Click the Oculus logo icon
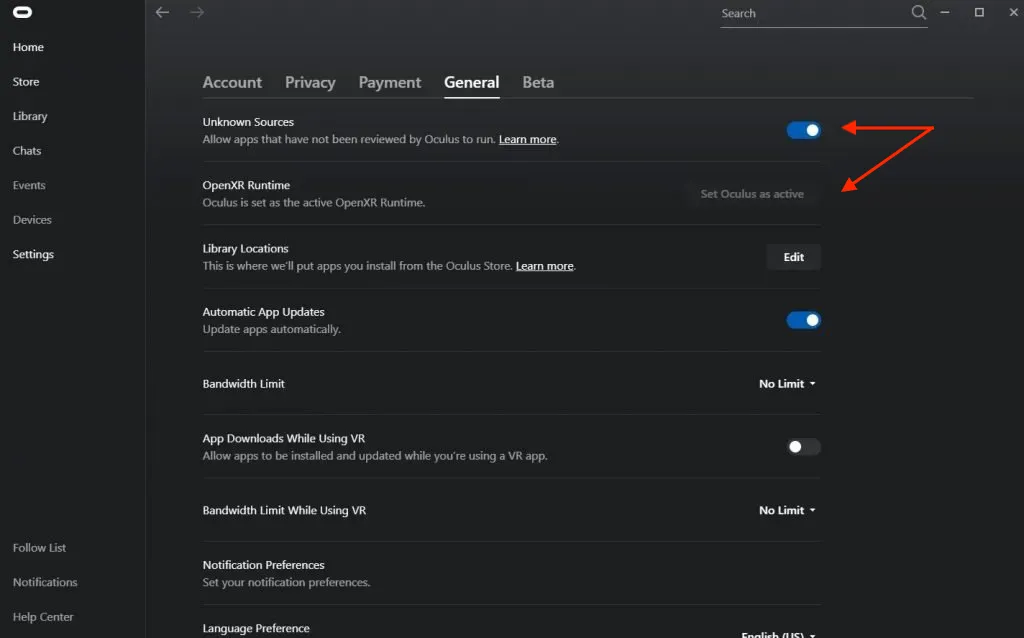 click(22, 13)
